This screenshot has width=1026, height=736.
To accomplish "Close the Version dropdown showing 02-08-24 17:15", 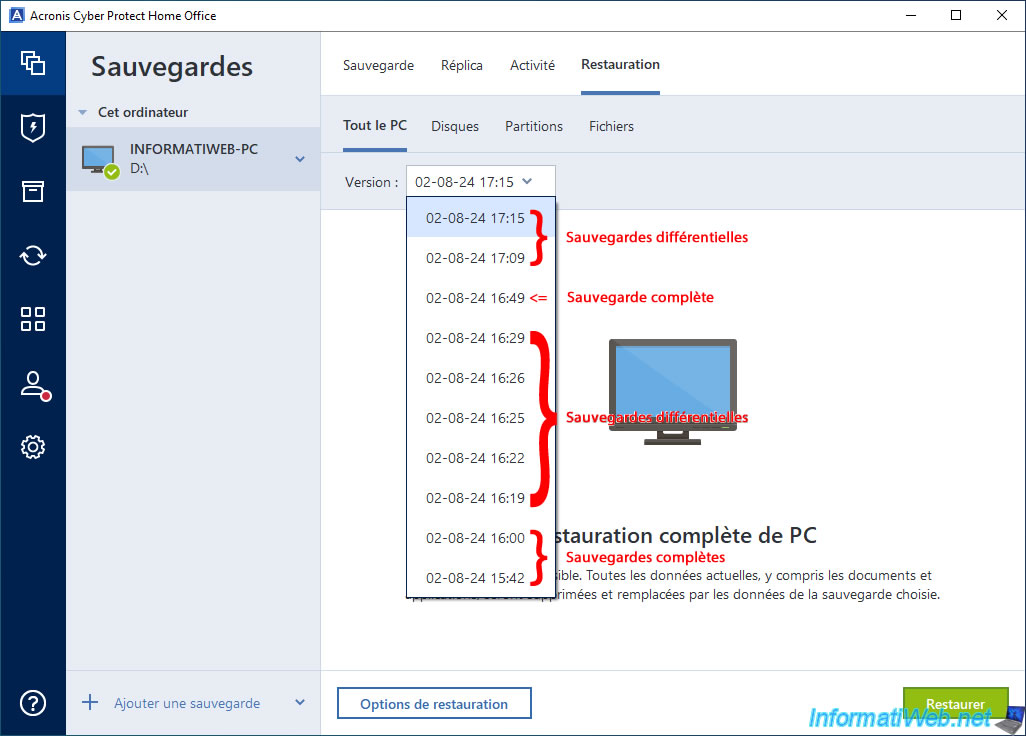I will [481, 181].
